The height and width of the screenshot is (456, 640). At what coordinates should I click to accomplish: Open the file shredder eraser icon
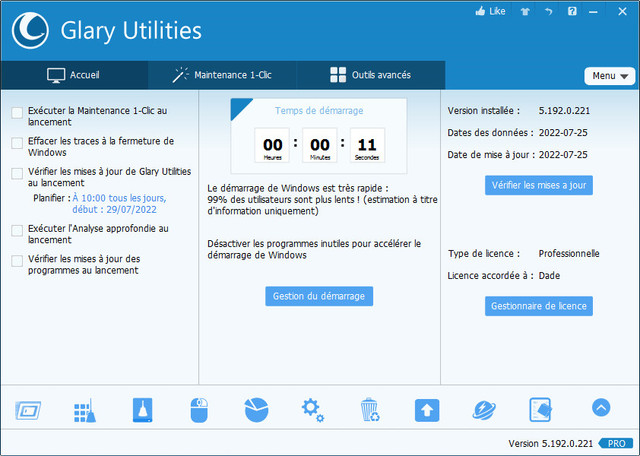[540, 410]
